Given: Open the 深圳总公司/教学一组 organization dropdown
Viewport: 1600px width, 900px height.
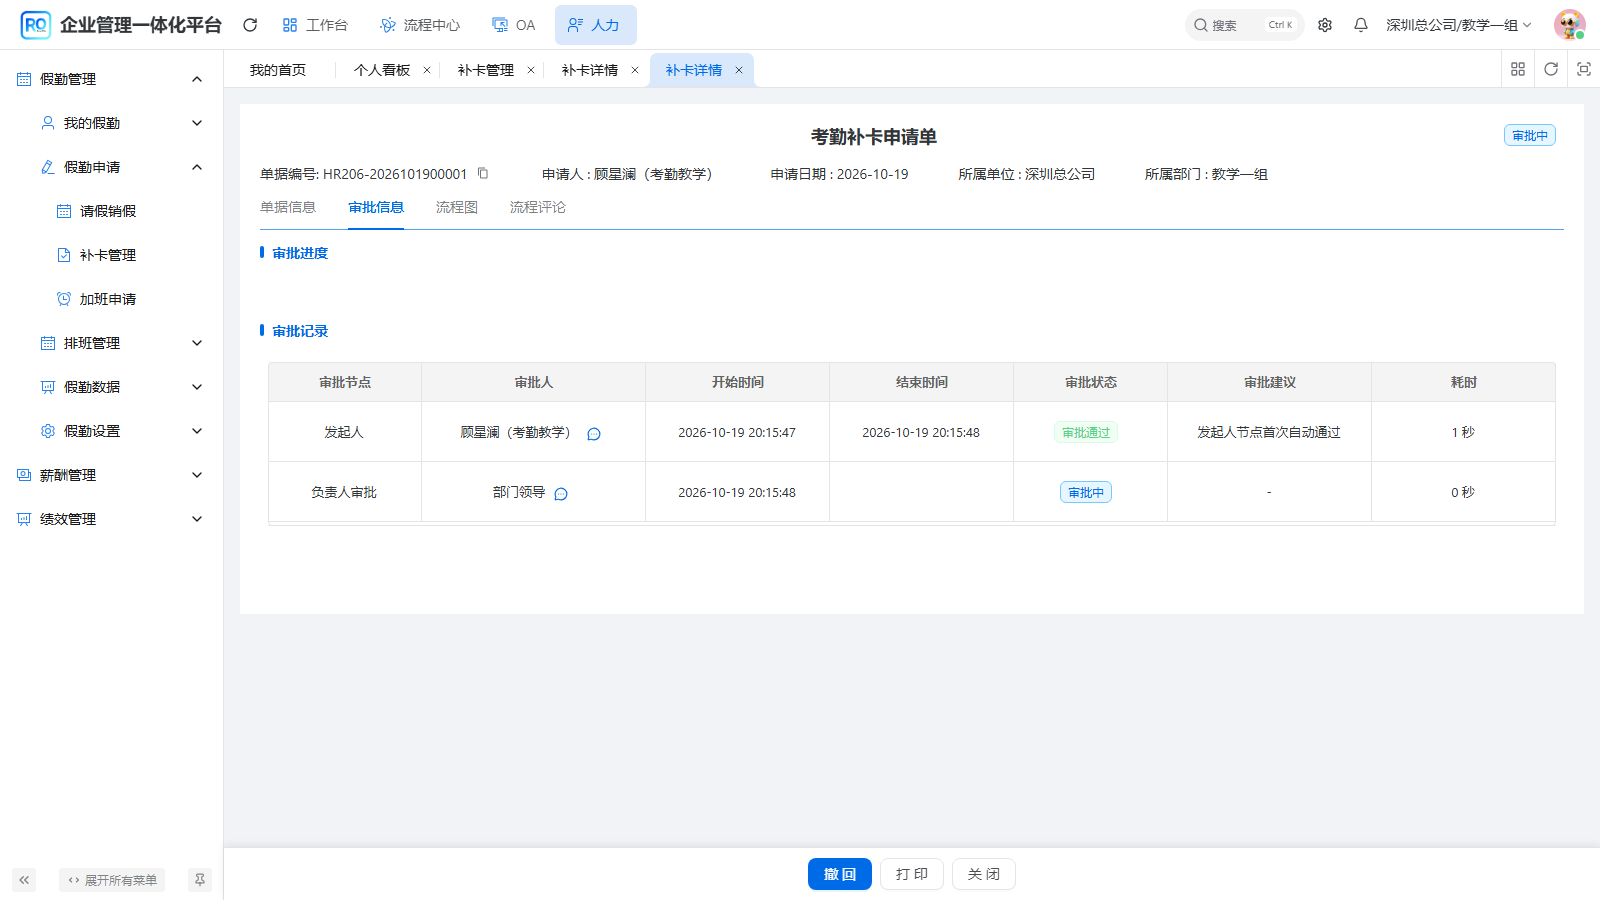Looking at the screenshot, I should coord(1459,25).
